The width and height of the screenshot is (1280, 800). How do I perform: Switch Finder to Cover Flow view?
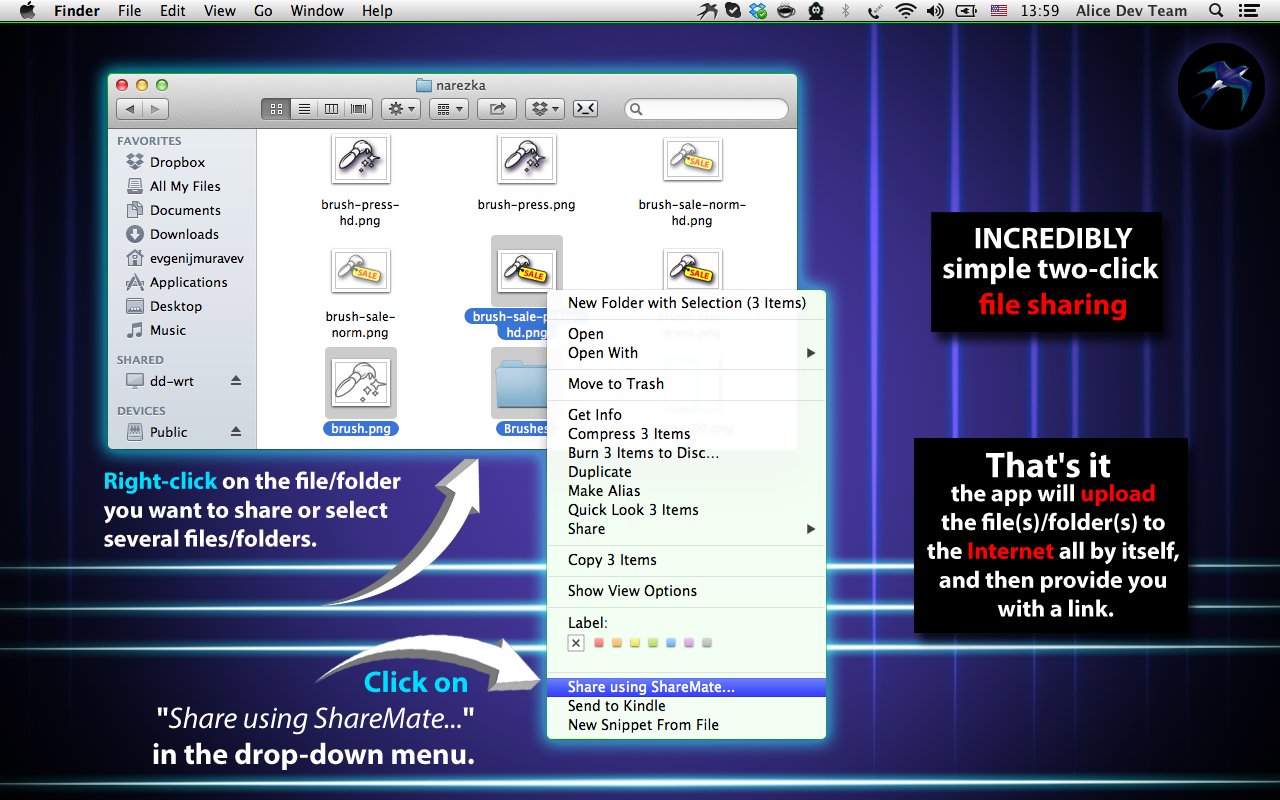[357, 109]
